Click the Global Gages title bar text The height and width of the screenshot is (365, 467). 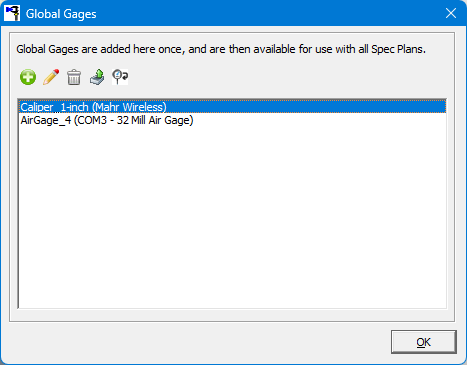[x=61, y=14]
